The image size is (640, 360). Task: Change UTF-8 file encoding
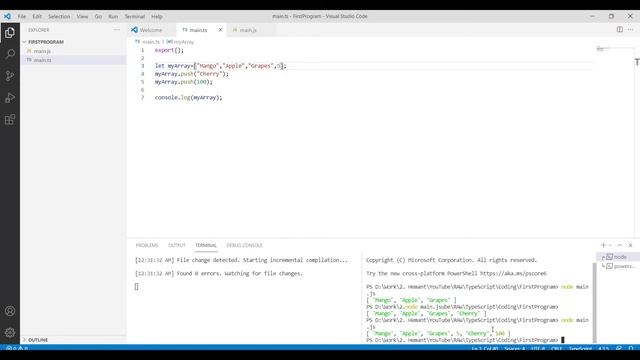point(538,349)
